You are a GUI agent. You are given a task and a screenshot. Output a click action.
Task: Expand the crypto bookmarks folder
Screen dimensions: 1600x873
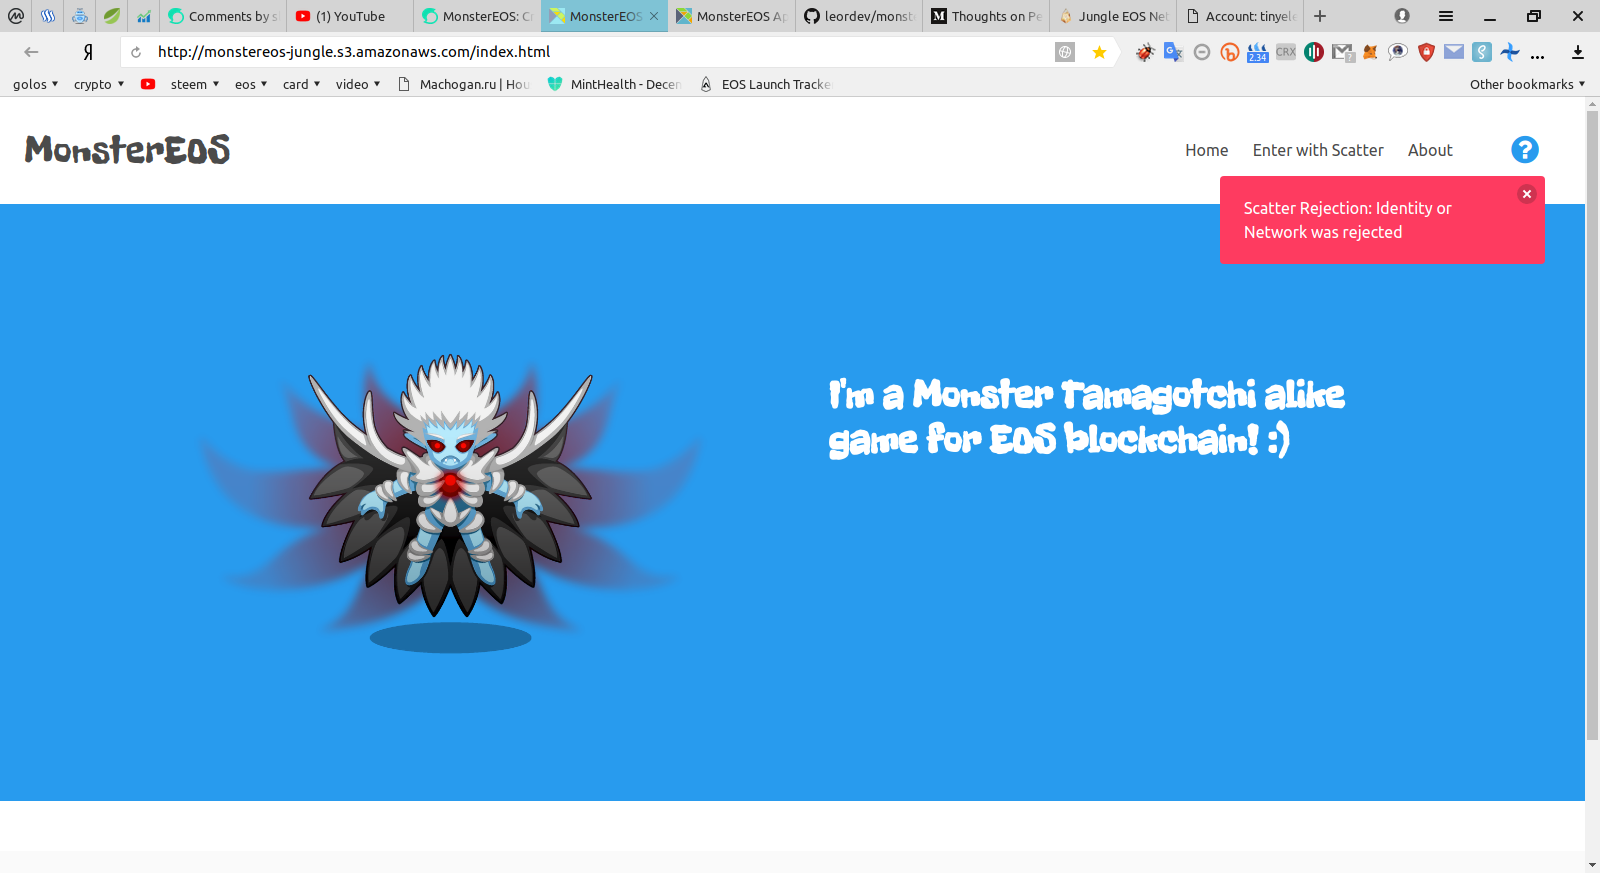99,84
